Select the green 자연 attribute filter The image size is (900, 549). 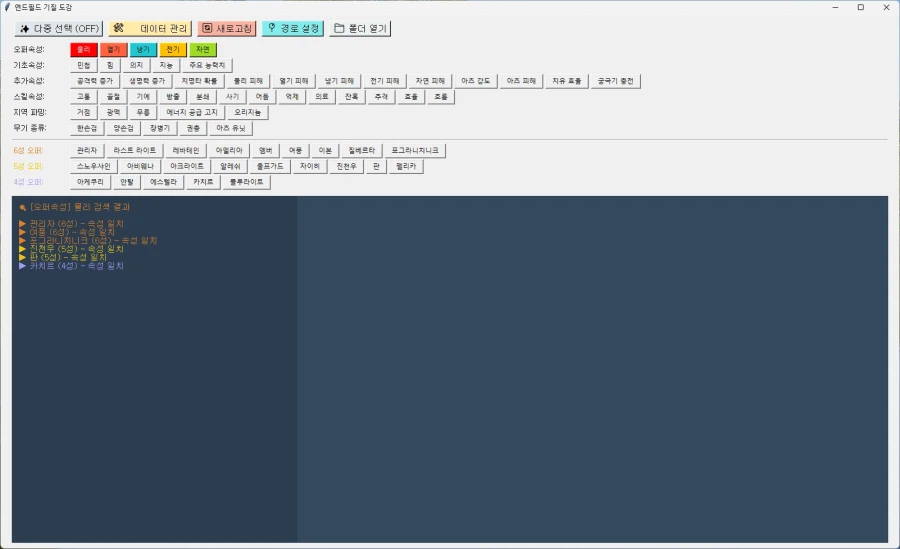[203, 49]
